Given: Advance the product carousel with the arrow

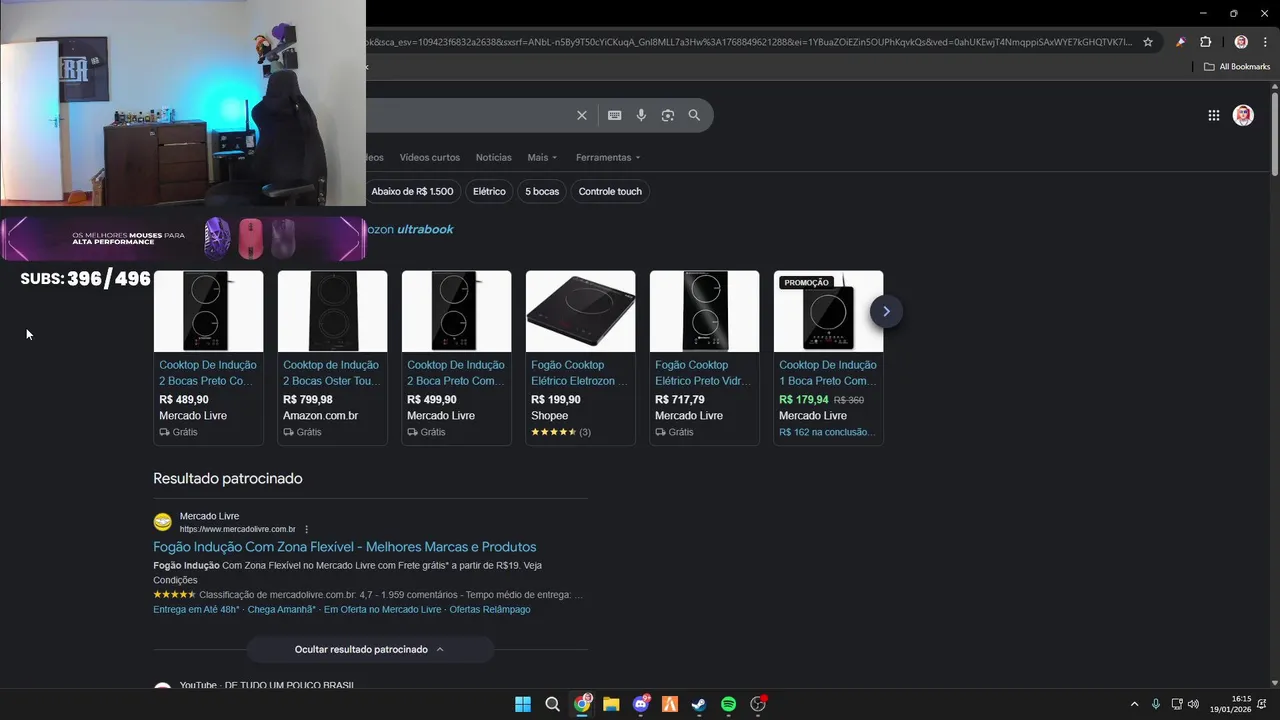Looking at the screenshot, I should [886, 311].
